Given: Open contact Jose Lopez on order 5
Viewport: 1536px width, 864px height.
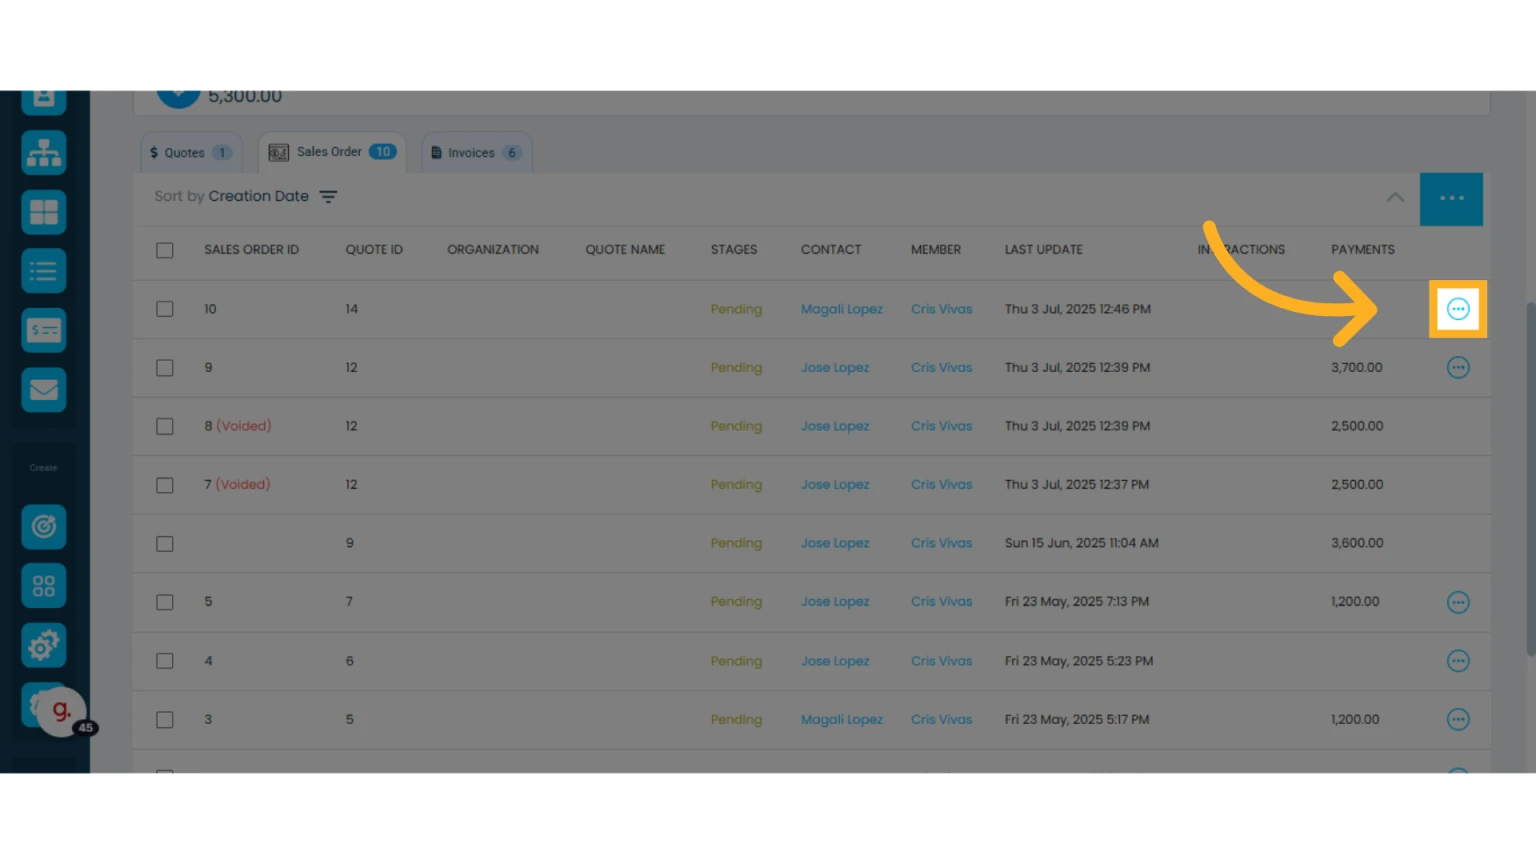Looking at the screenshot, I should click(x=834, y=601).
